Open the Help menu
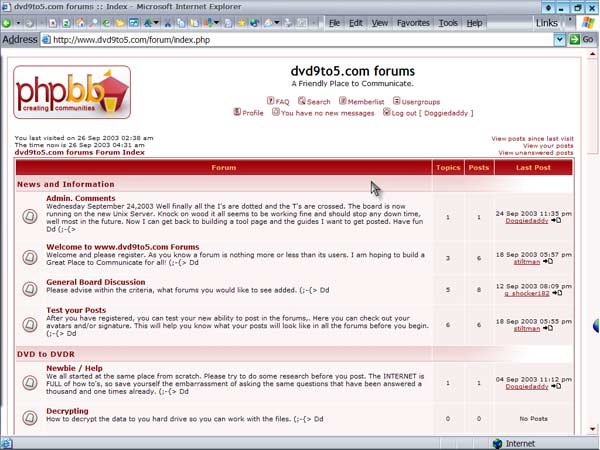This screenshot has height=450, width=600. point(474,23)
